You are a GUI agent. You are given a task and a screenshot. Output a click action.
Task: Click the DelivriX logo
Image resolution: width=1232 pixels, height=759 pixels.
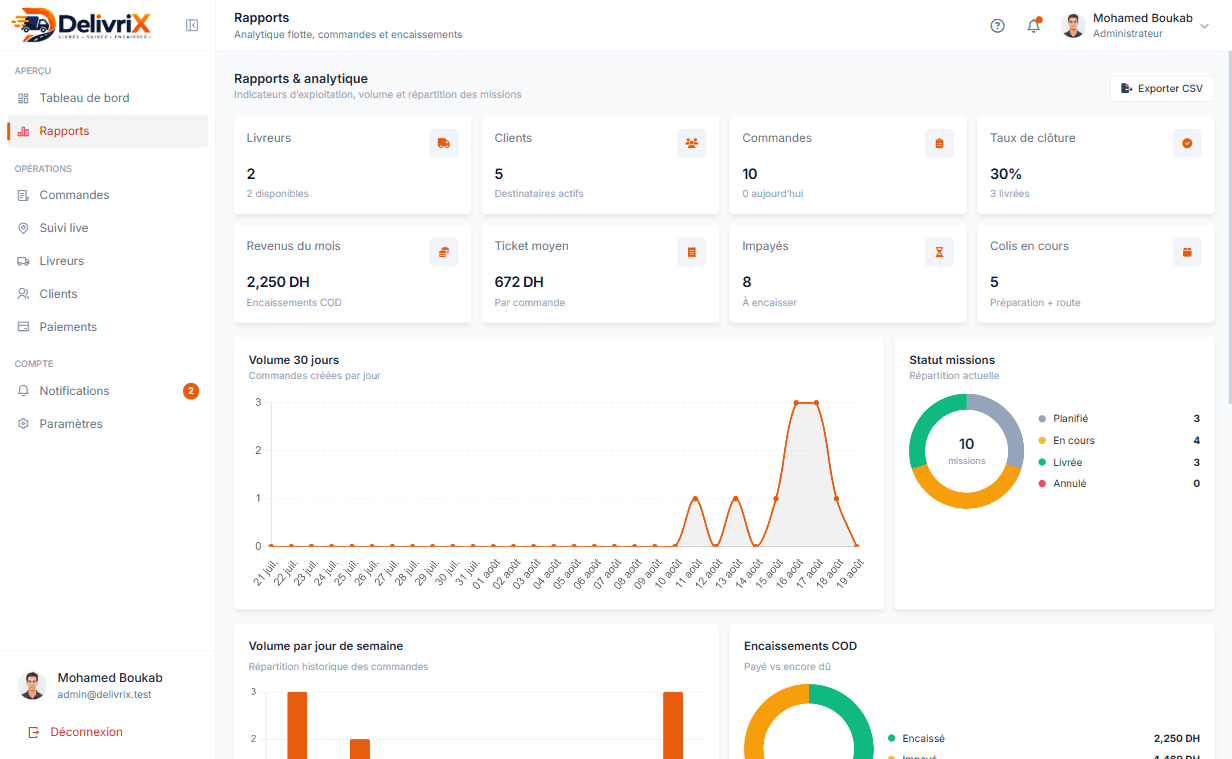83,25
